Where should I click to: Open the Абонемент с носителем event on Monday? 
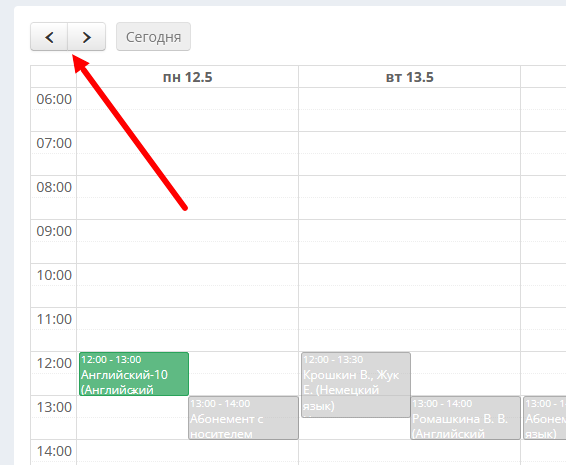[x=243, y=418]
